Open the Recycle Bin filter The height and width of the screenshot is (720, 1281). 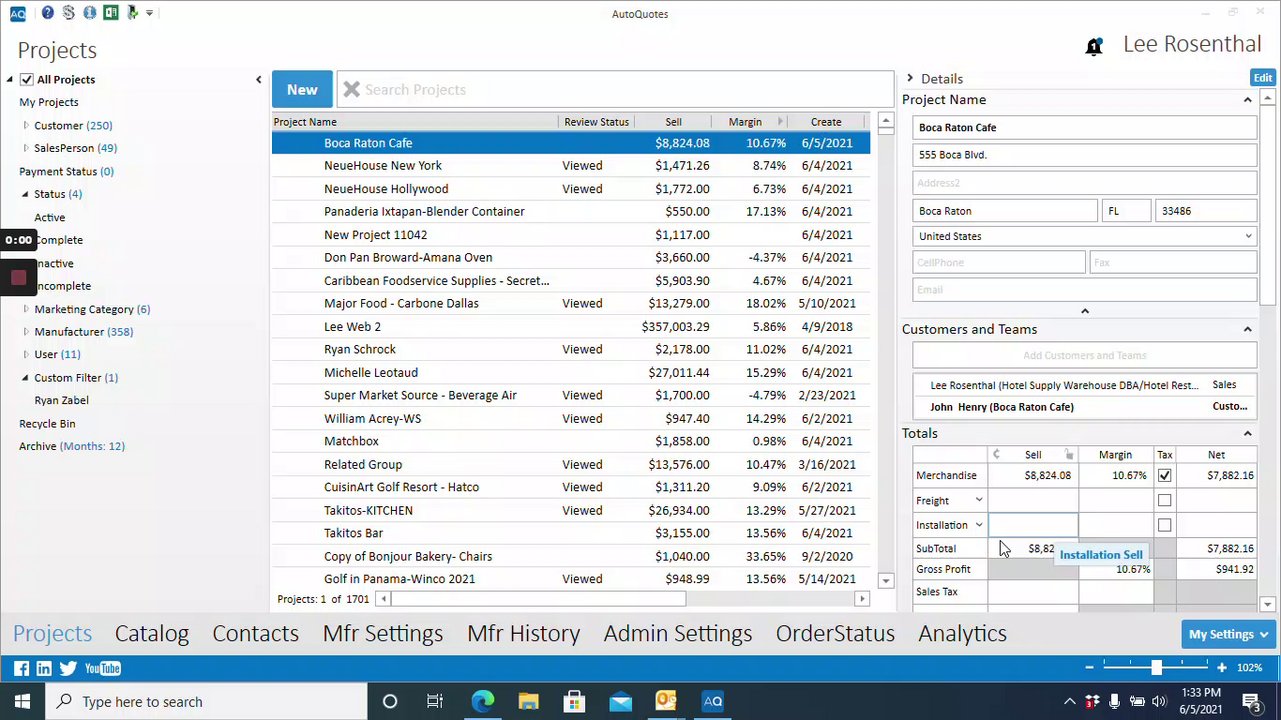(x=47, y=424)
